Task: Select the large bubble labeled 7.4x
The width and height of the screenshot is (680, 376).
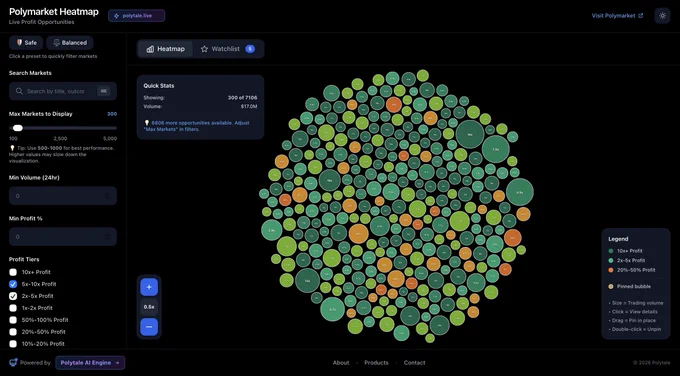Action: point(496,149)
